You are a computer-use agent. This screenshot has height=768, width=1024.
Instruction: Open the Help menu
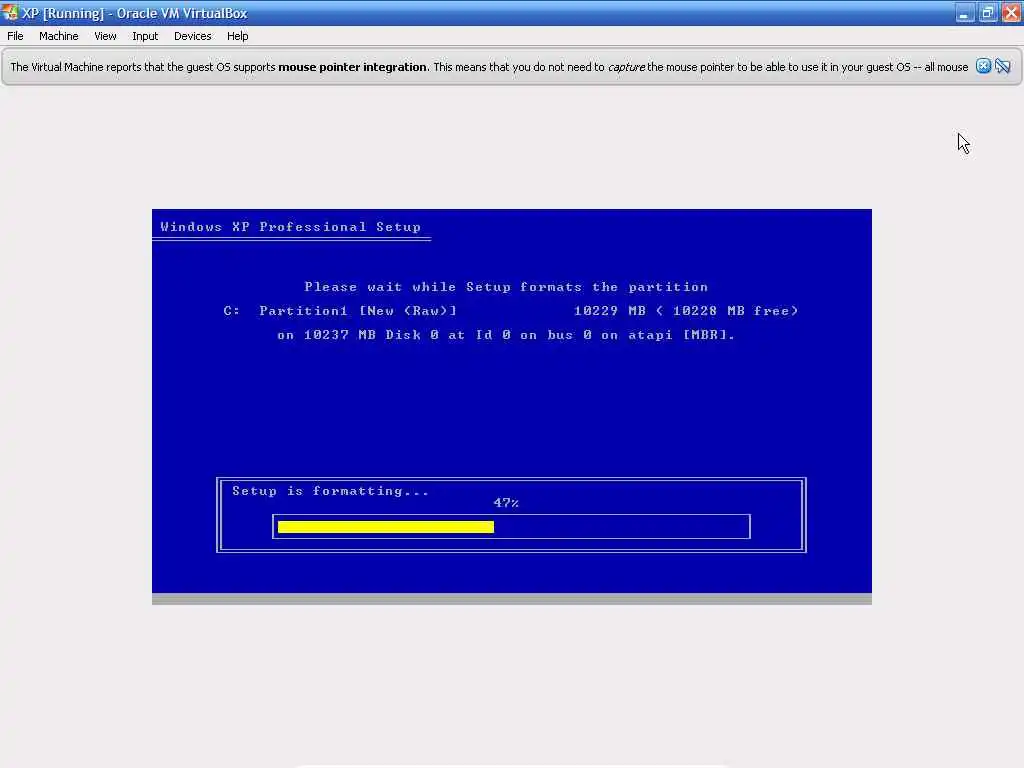238,36
